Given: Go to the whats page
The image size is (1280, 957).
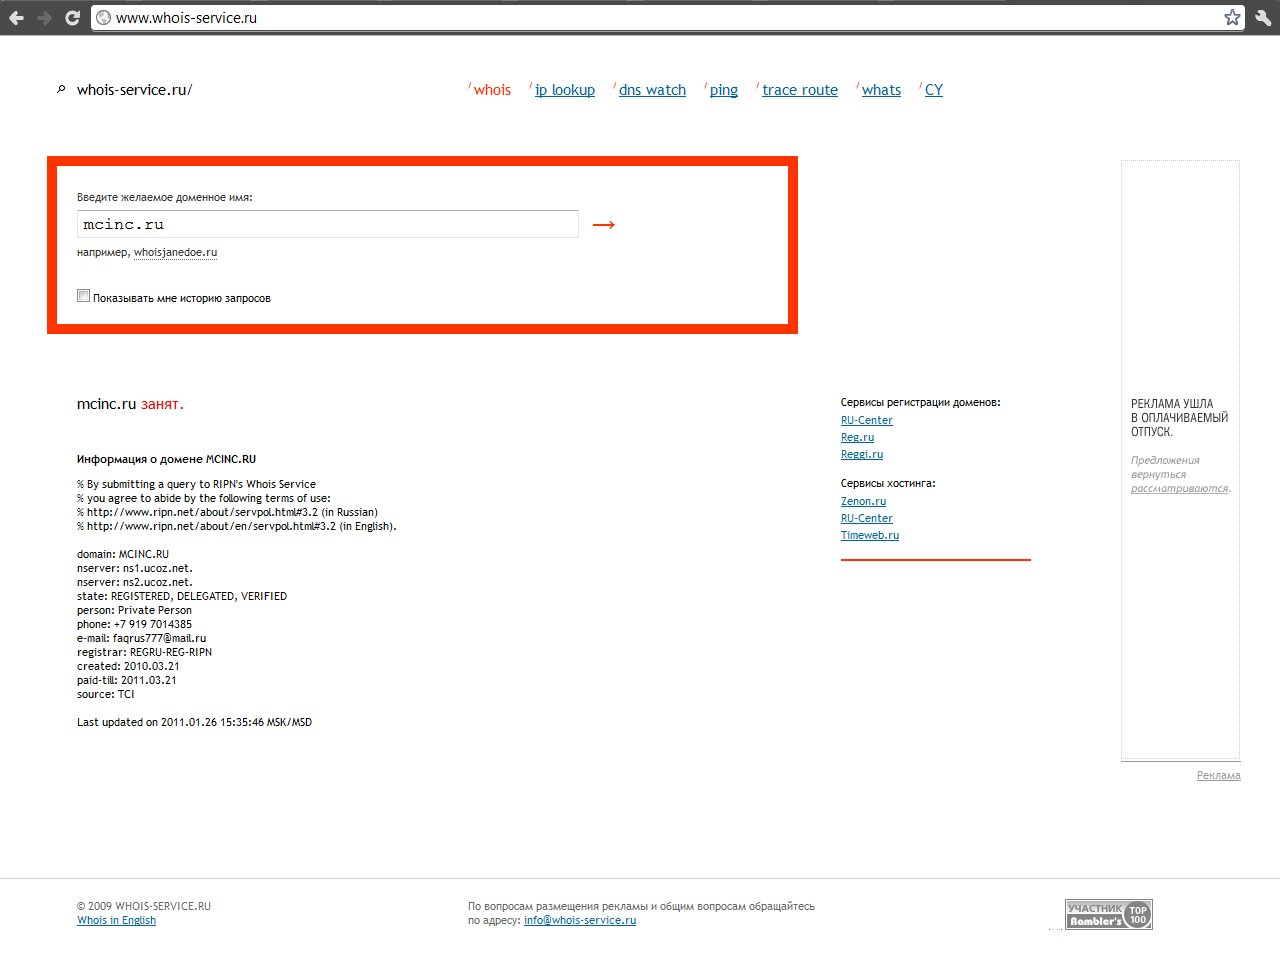Looking at the screenshot, I should 881,90.
